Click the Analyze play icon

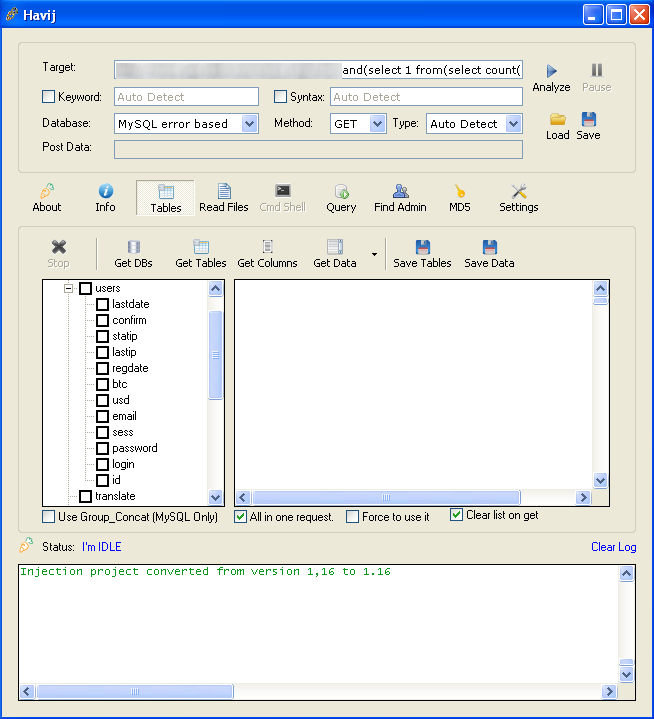click(551, 71)
